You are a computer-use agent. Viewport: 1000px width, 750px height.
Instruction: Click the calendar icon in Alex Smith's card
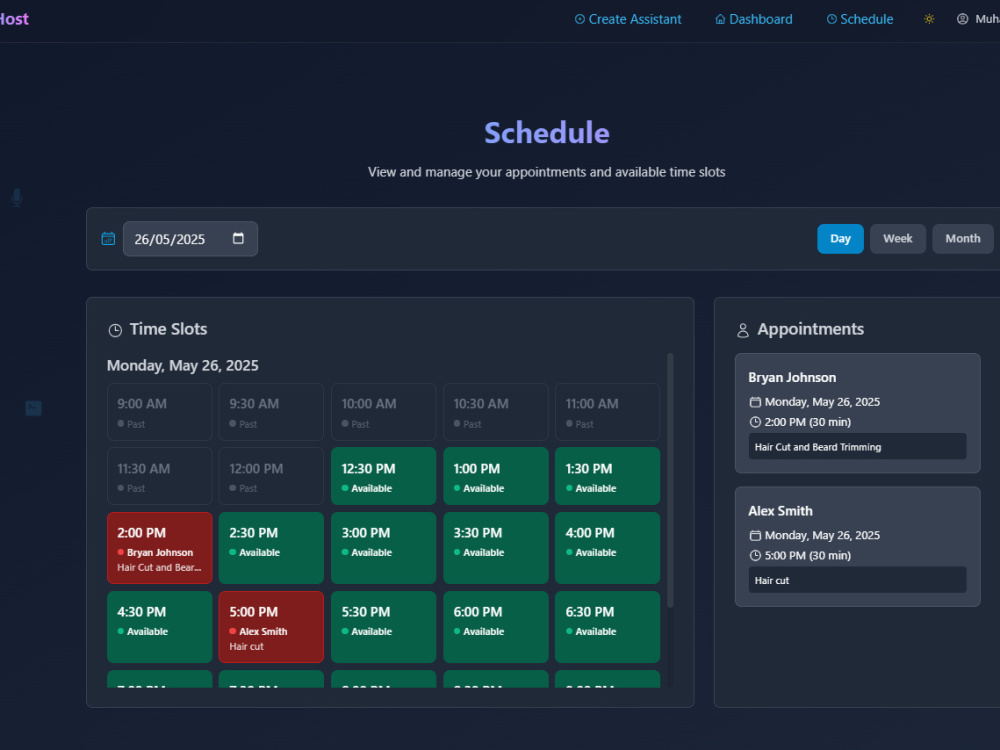[x=755, y=536]
